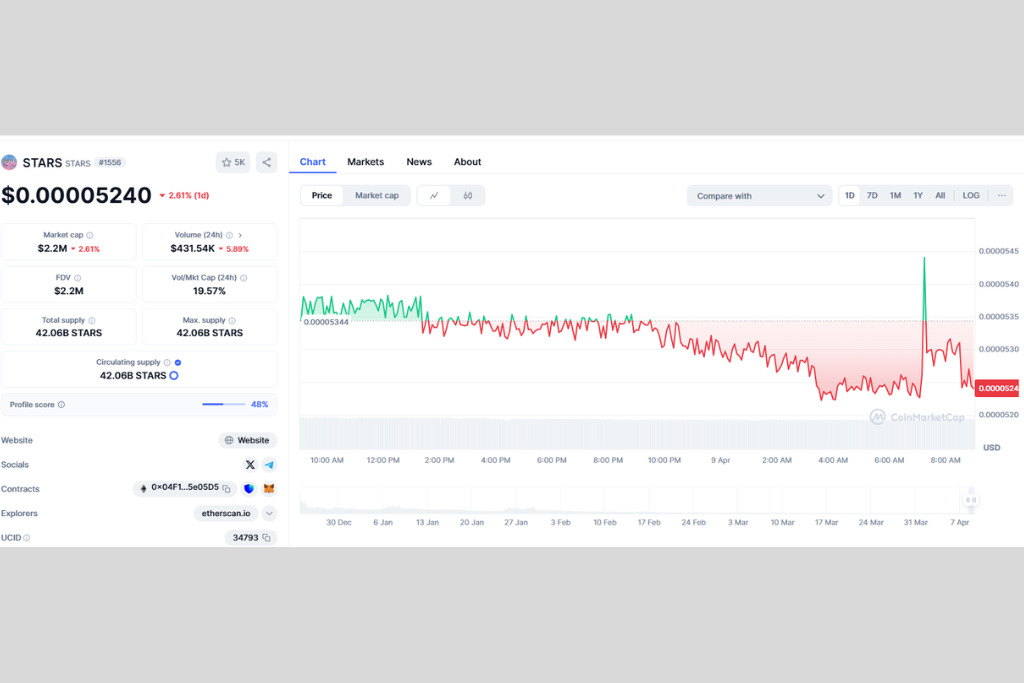Open Profile score info icon
This screenshot has width=1024, height=683.
61,405
